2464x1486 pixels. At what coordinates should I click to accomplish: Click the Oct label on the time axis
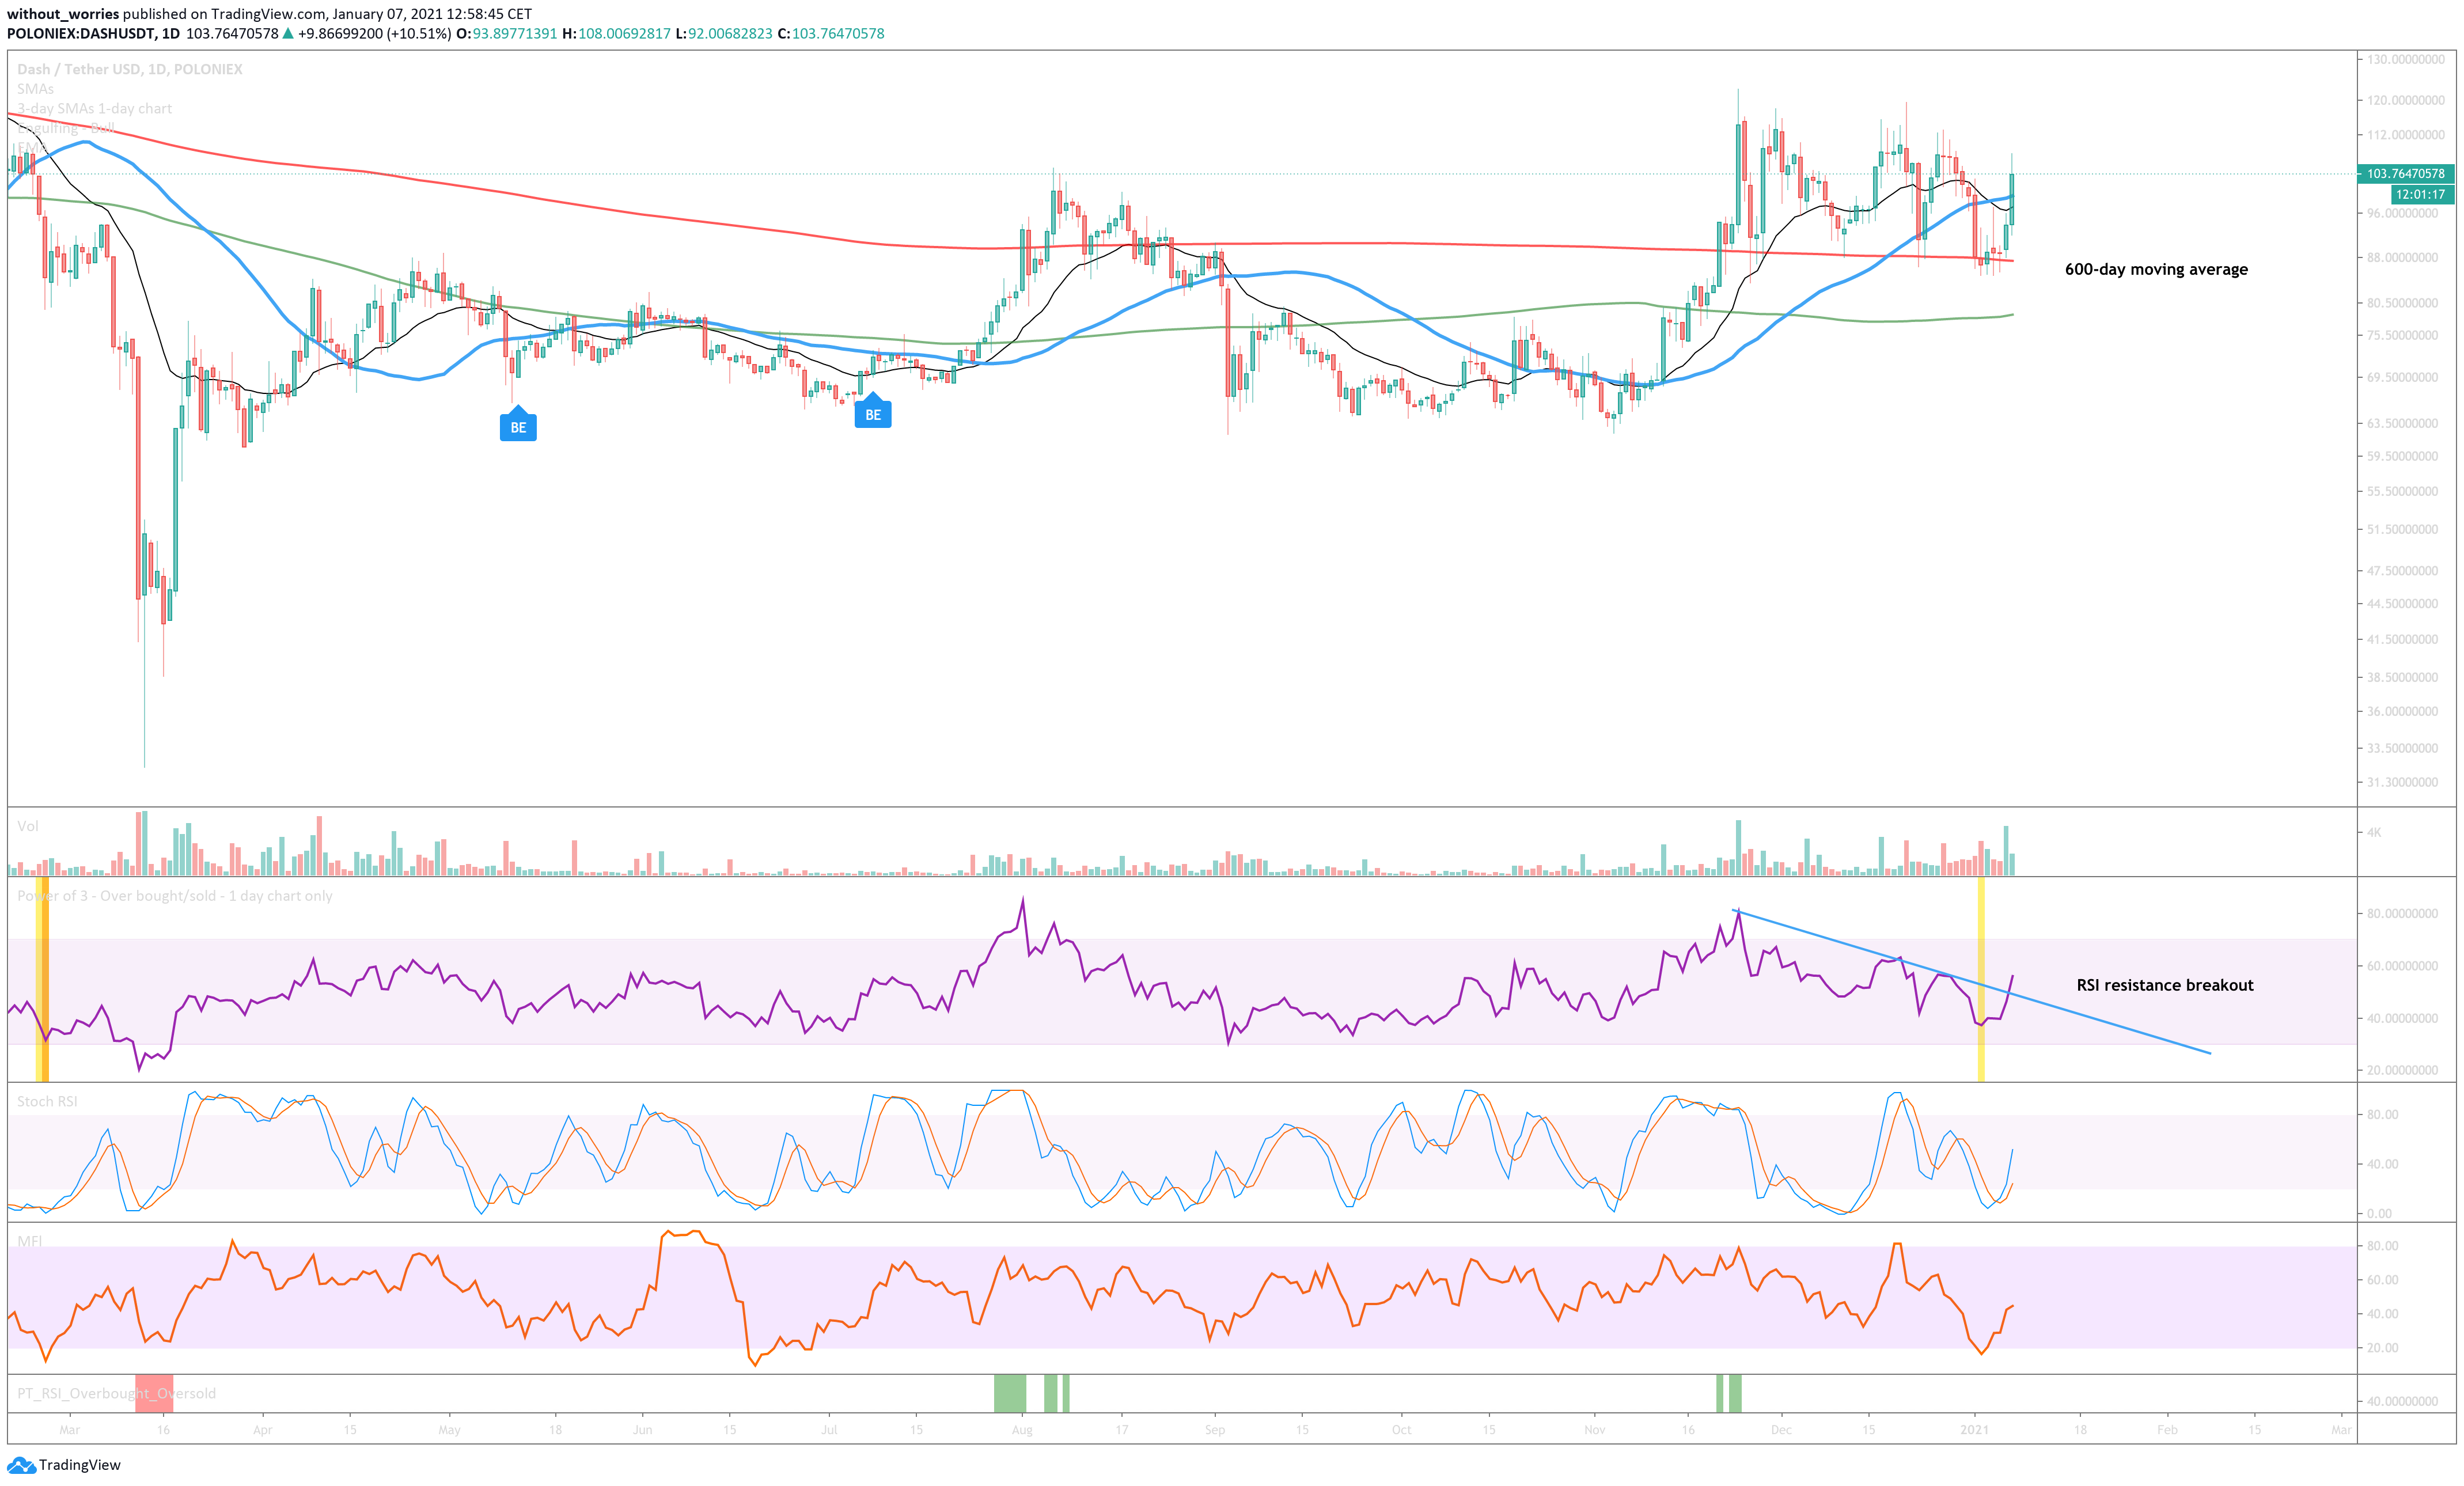pyautogui.click(x=1402, y=1430)
